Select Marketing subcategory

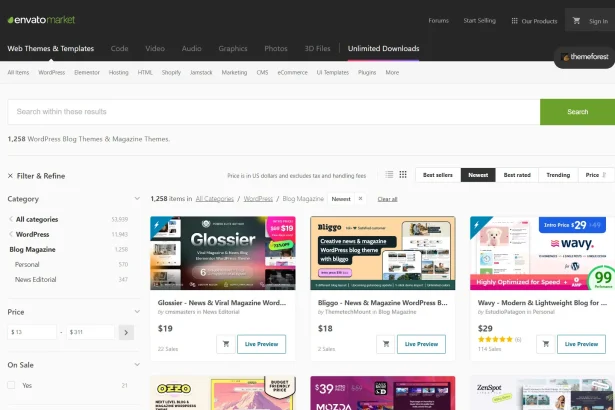pyautogui.click(x=234, y=73)
